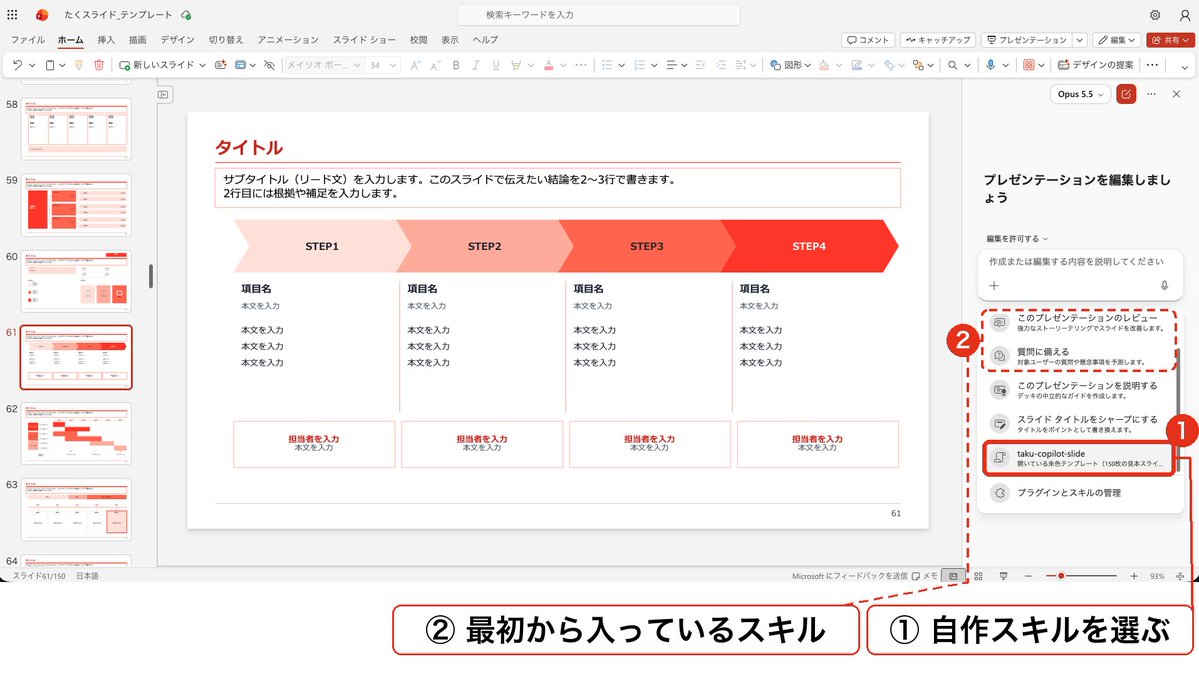Toggle the メモ notes pane
The width and height of the screenshot is (1199, 676).
(924, 576)
